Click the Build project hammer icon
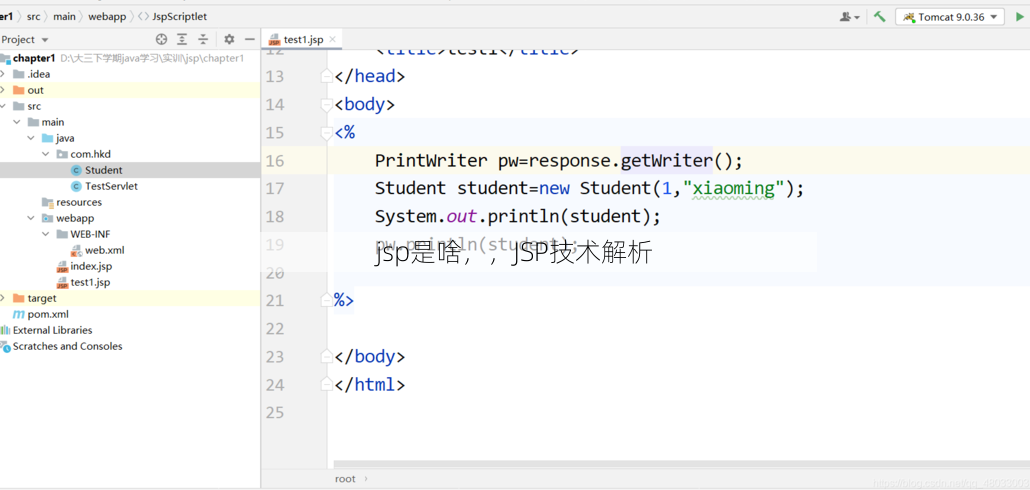This screenshot has width=1030, height=490. (880, 16)
